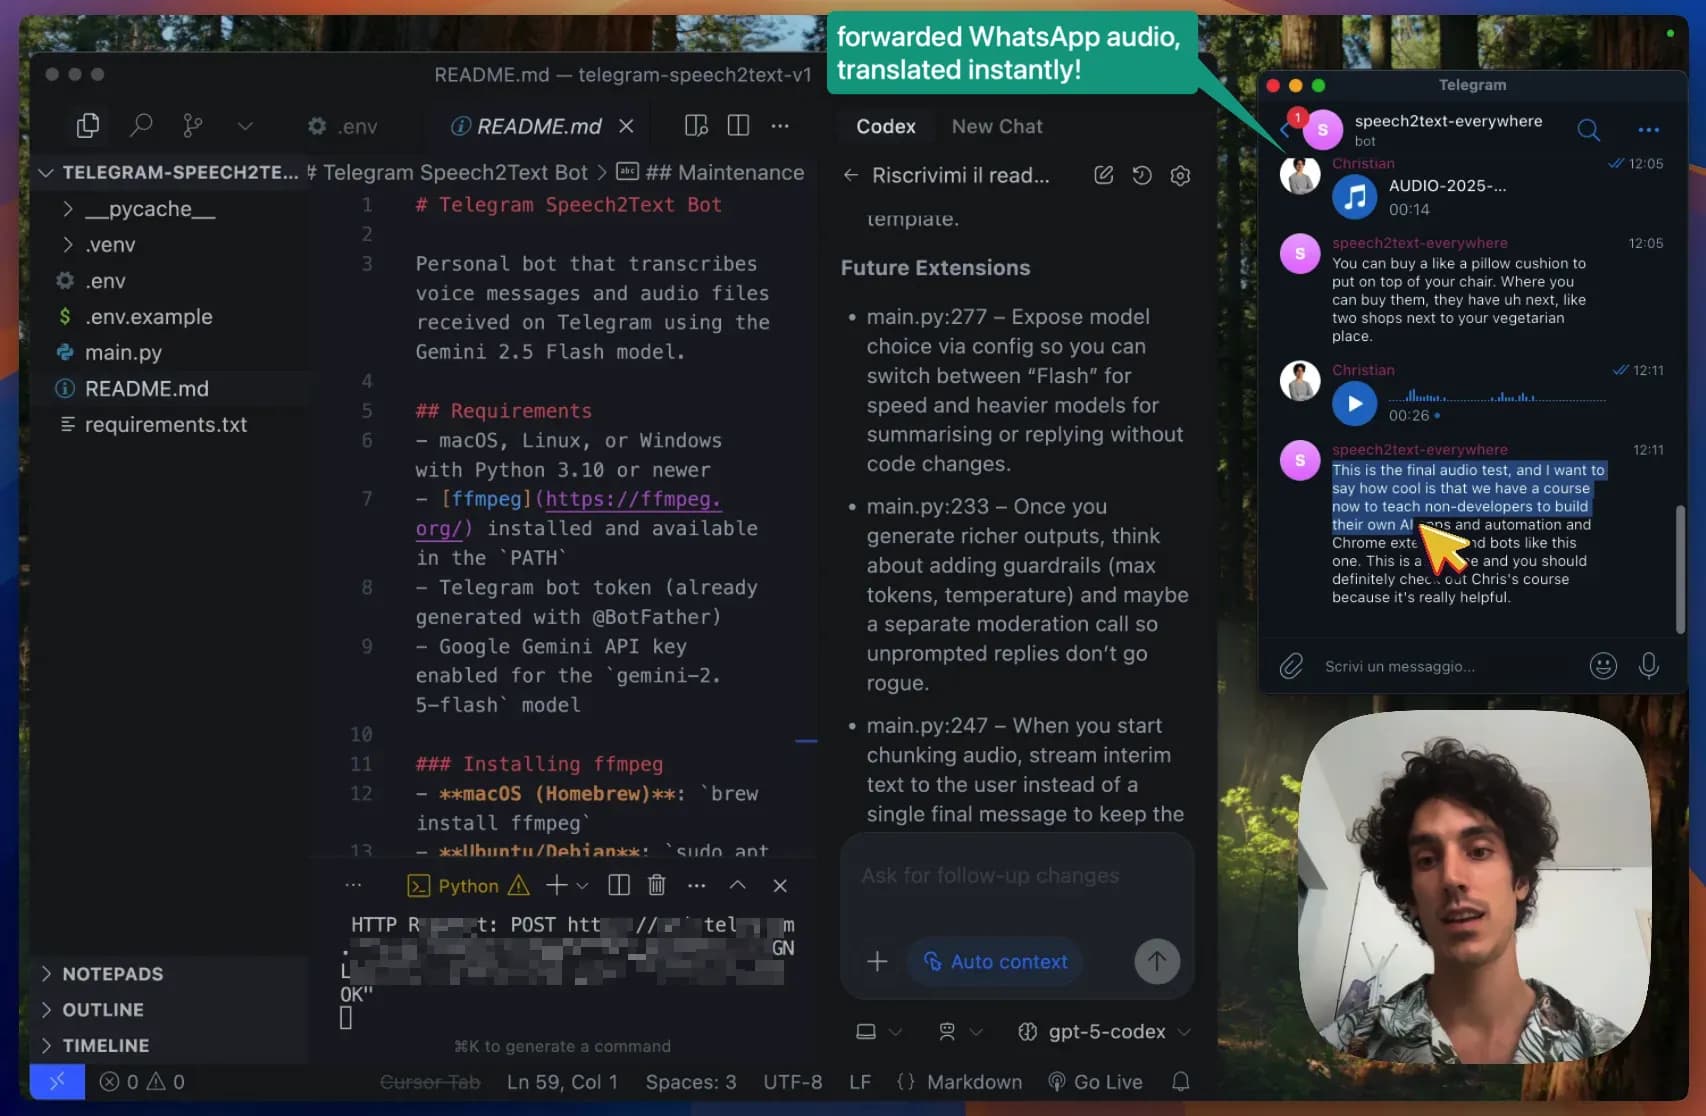Expand the OUTLINE section
1706x1116 pixels.
103,1010
